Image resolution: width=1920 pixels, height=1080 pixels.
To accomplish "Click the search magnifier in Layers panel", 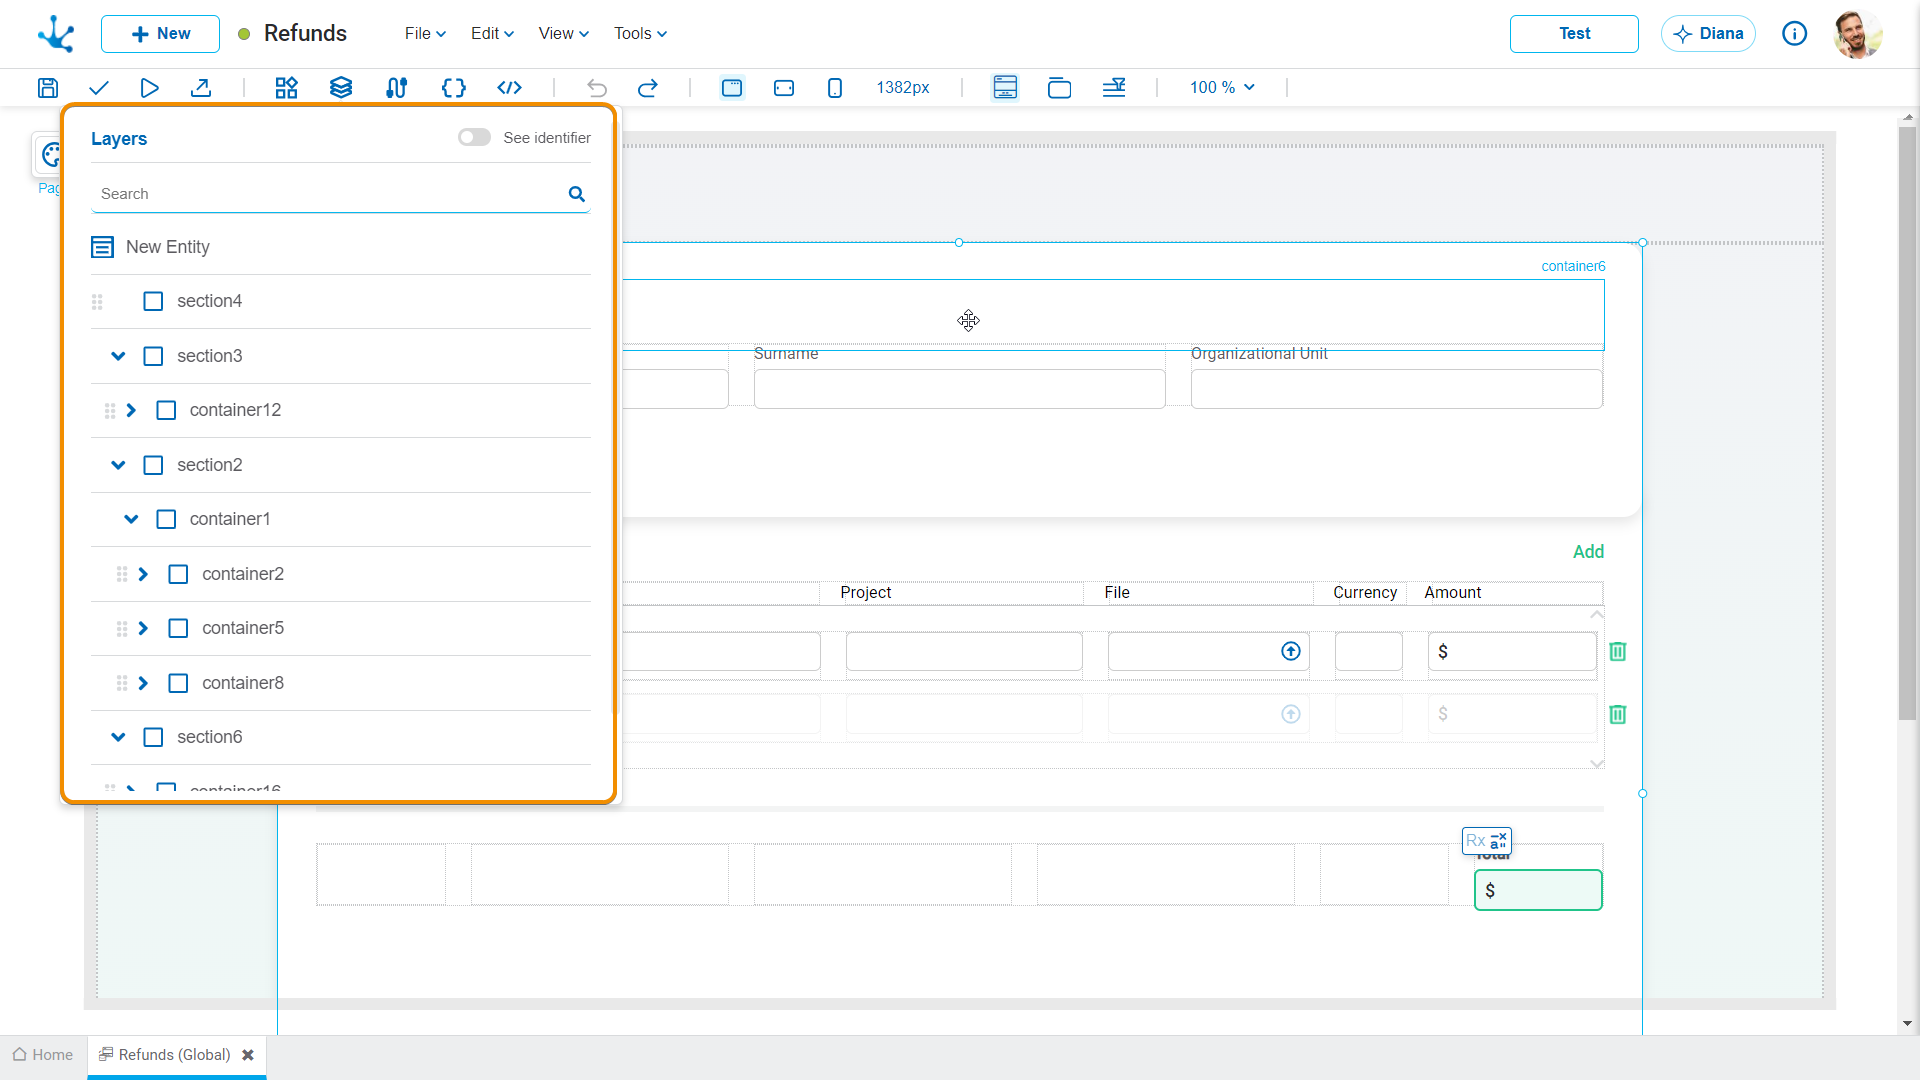I will pyautogui.click(x=577, y=194).
